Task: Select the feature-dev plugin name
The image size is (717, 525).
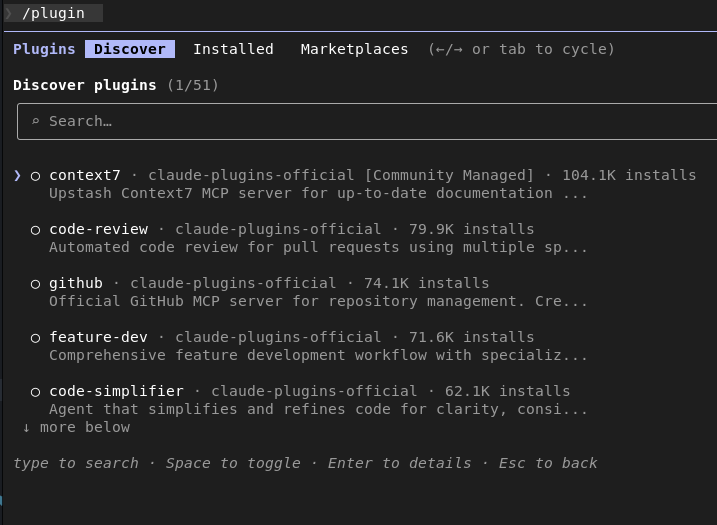Action: (98, 337)
